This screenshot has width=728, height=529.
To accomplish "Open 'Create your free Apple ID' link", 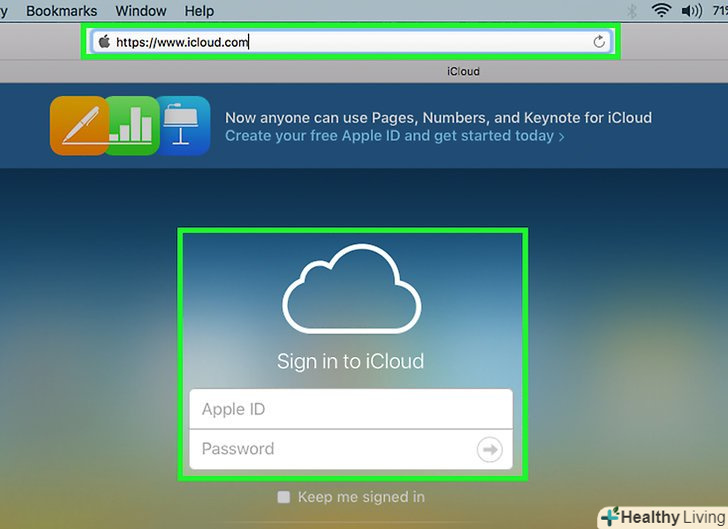I will (x=395, y=136).
